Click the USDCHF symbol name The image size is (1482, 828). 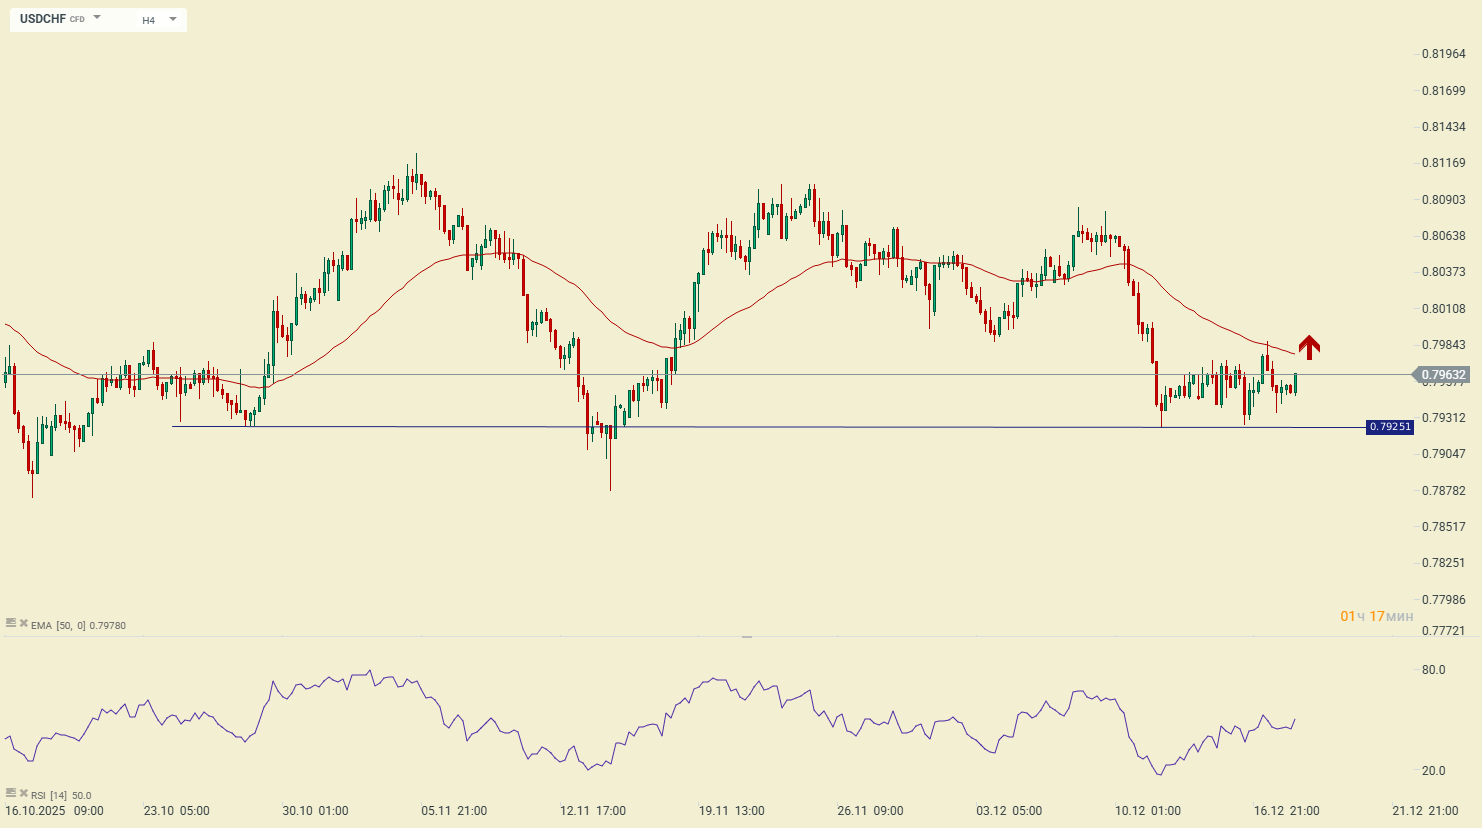tap(43, 19)
